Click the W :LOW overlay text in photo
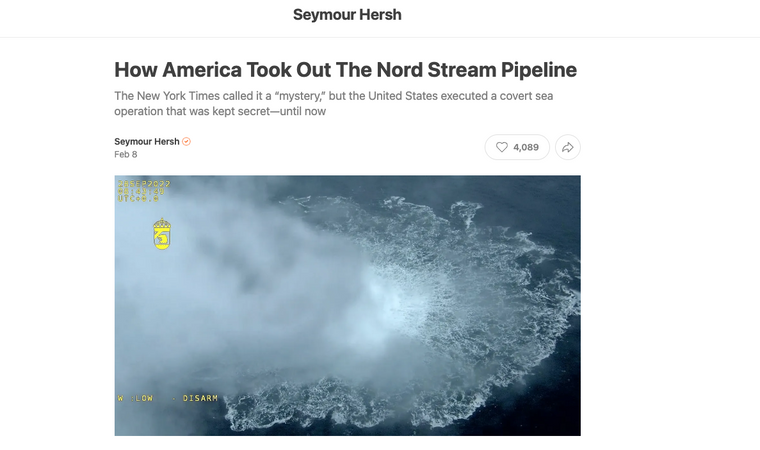The height and width of the screenshot is (450, 760). click(135, 398)
